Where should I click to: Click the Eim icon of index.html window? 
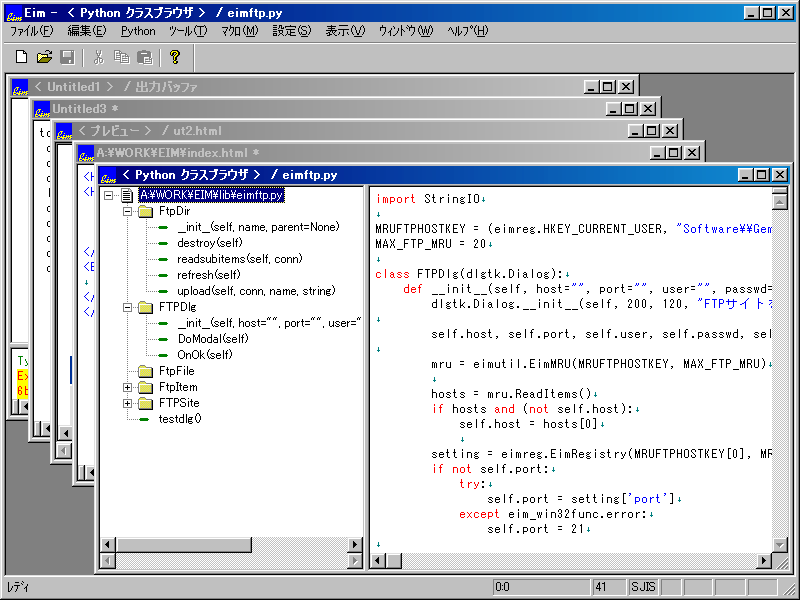86,153
